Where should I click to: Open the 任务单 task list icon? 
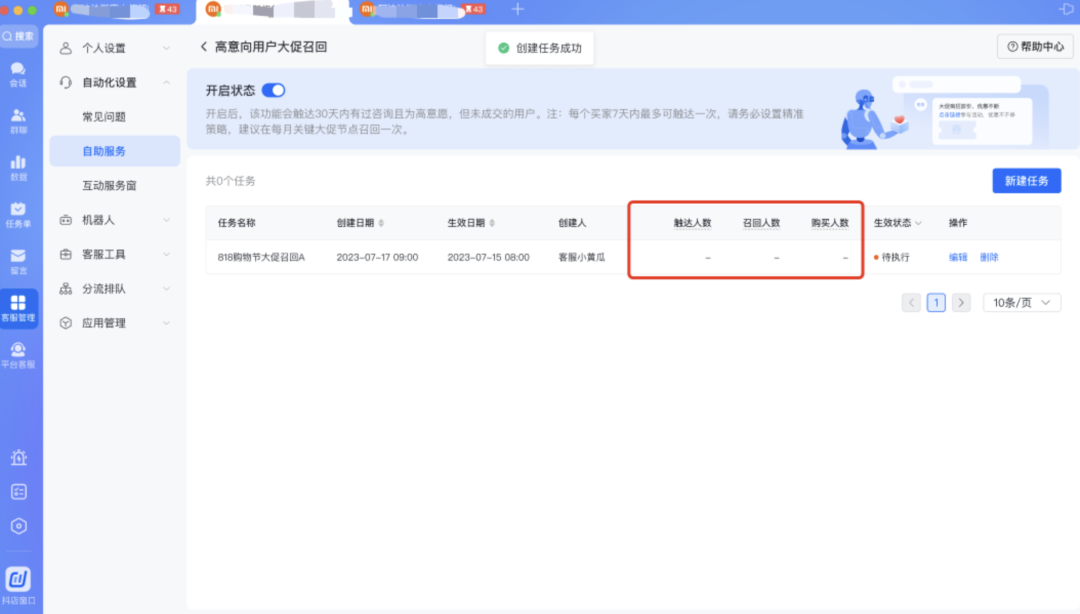(x=18, y=213)
